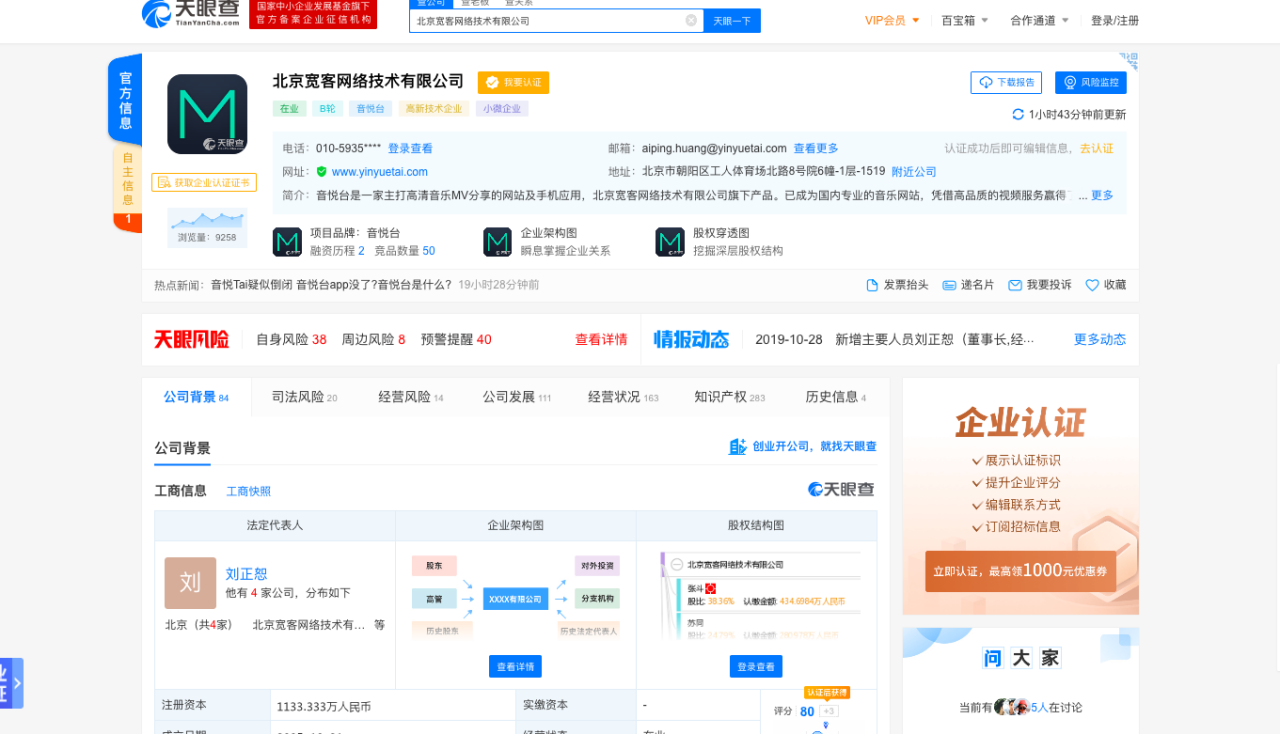Expand the VIP会员 dropdown menu

click(892, 20)
